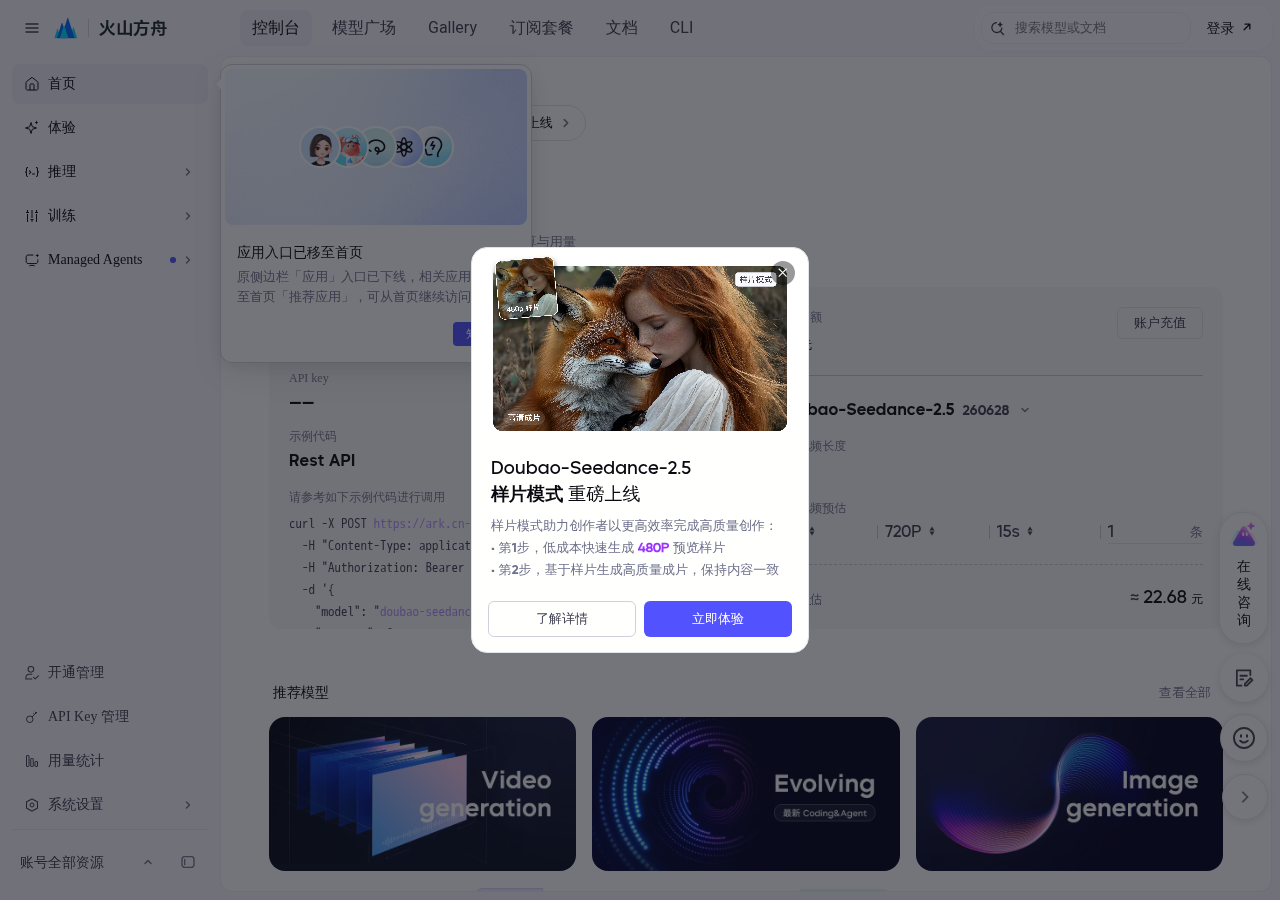Screen dimensions: 1280x900
Task: Change the 15s duration selector
Action: click(x=1015, y=532)
